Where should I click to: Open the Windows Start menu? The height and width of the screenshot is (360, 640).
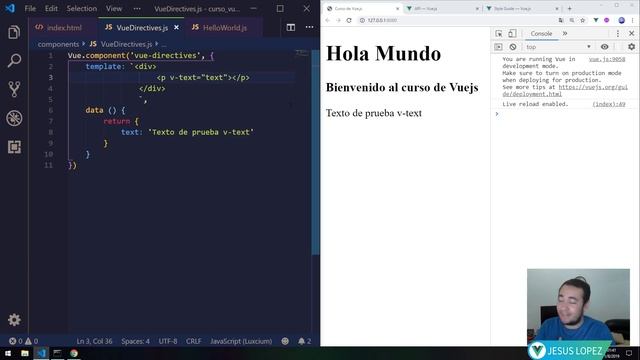pyautogui.click(x=8, y=353)
